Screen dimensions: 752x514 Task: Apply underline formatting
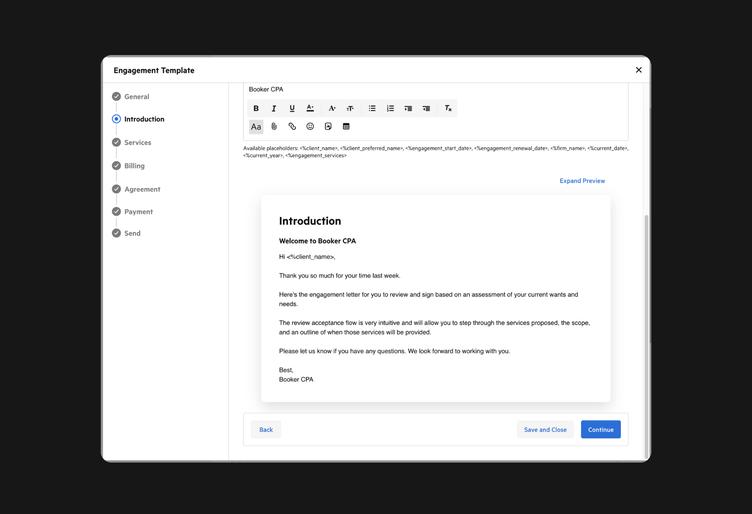click(x=292, y=108)
